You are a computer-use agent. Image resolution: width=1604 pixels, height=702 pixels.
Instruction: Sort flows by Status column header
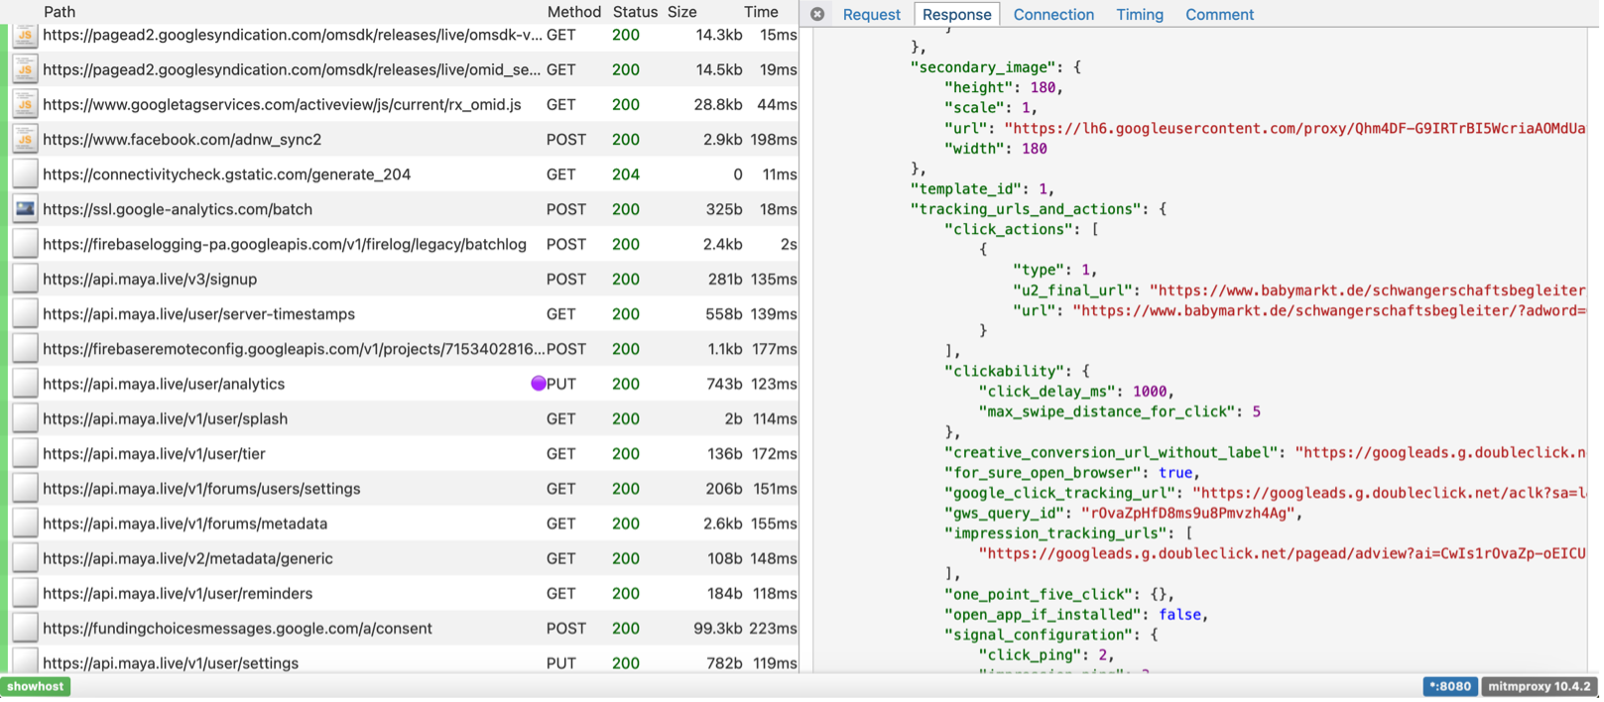pos(635,12)
